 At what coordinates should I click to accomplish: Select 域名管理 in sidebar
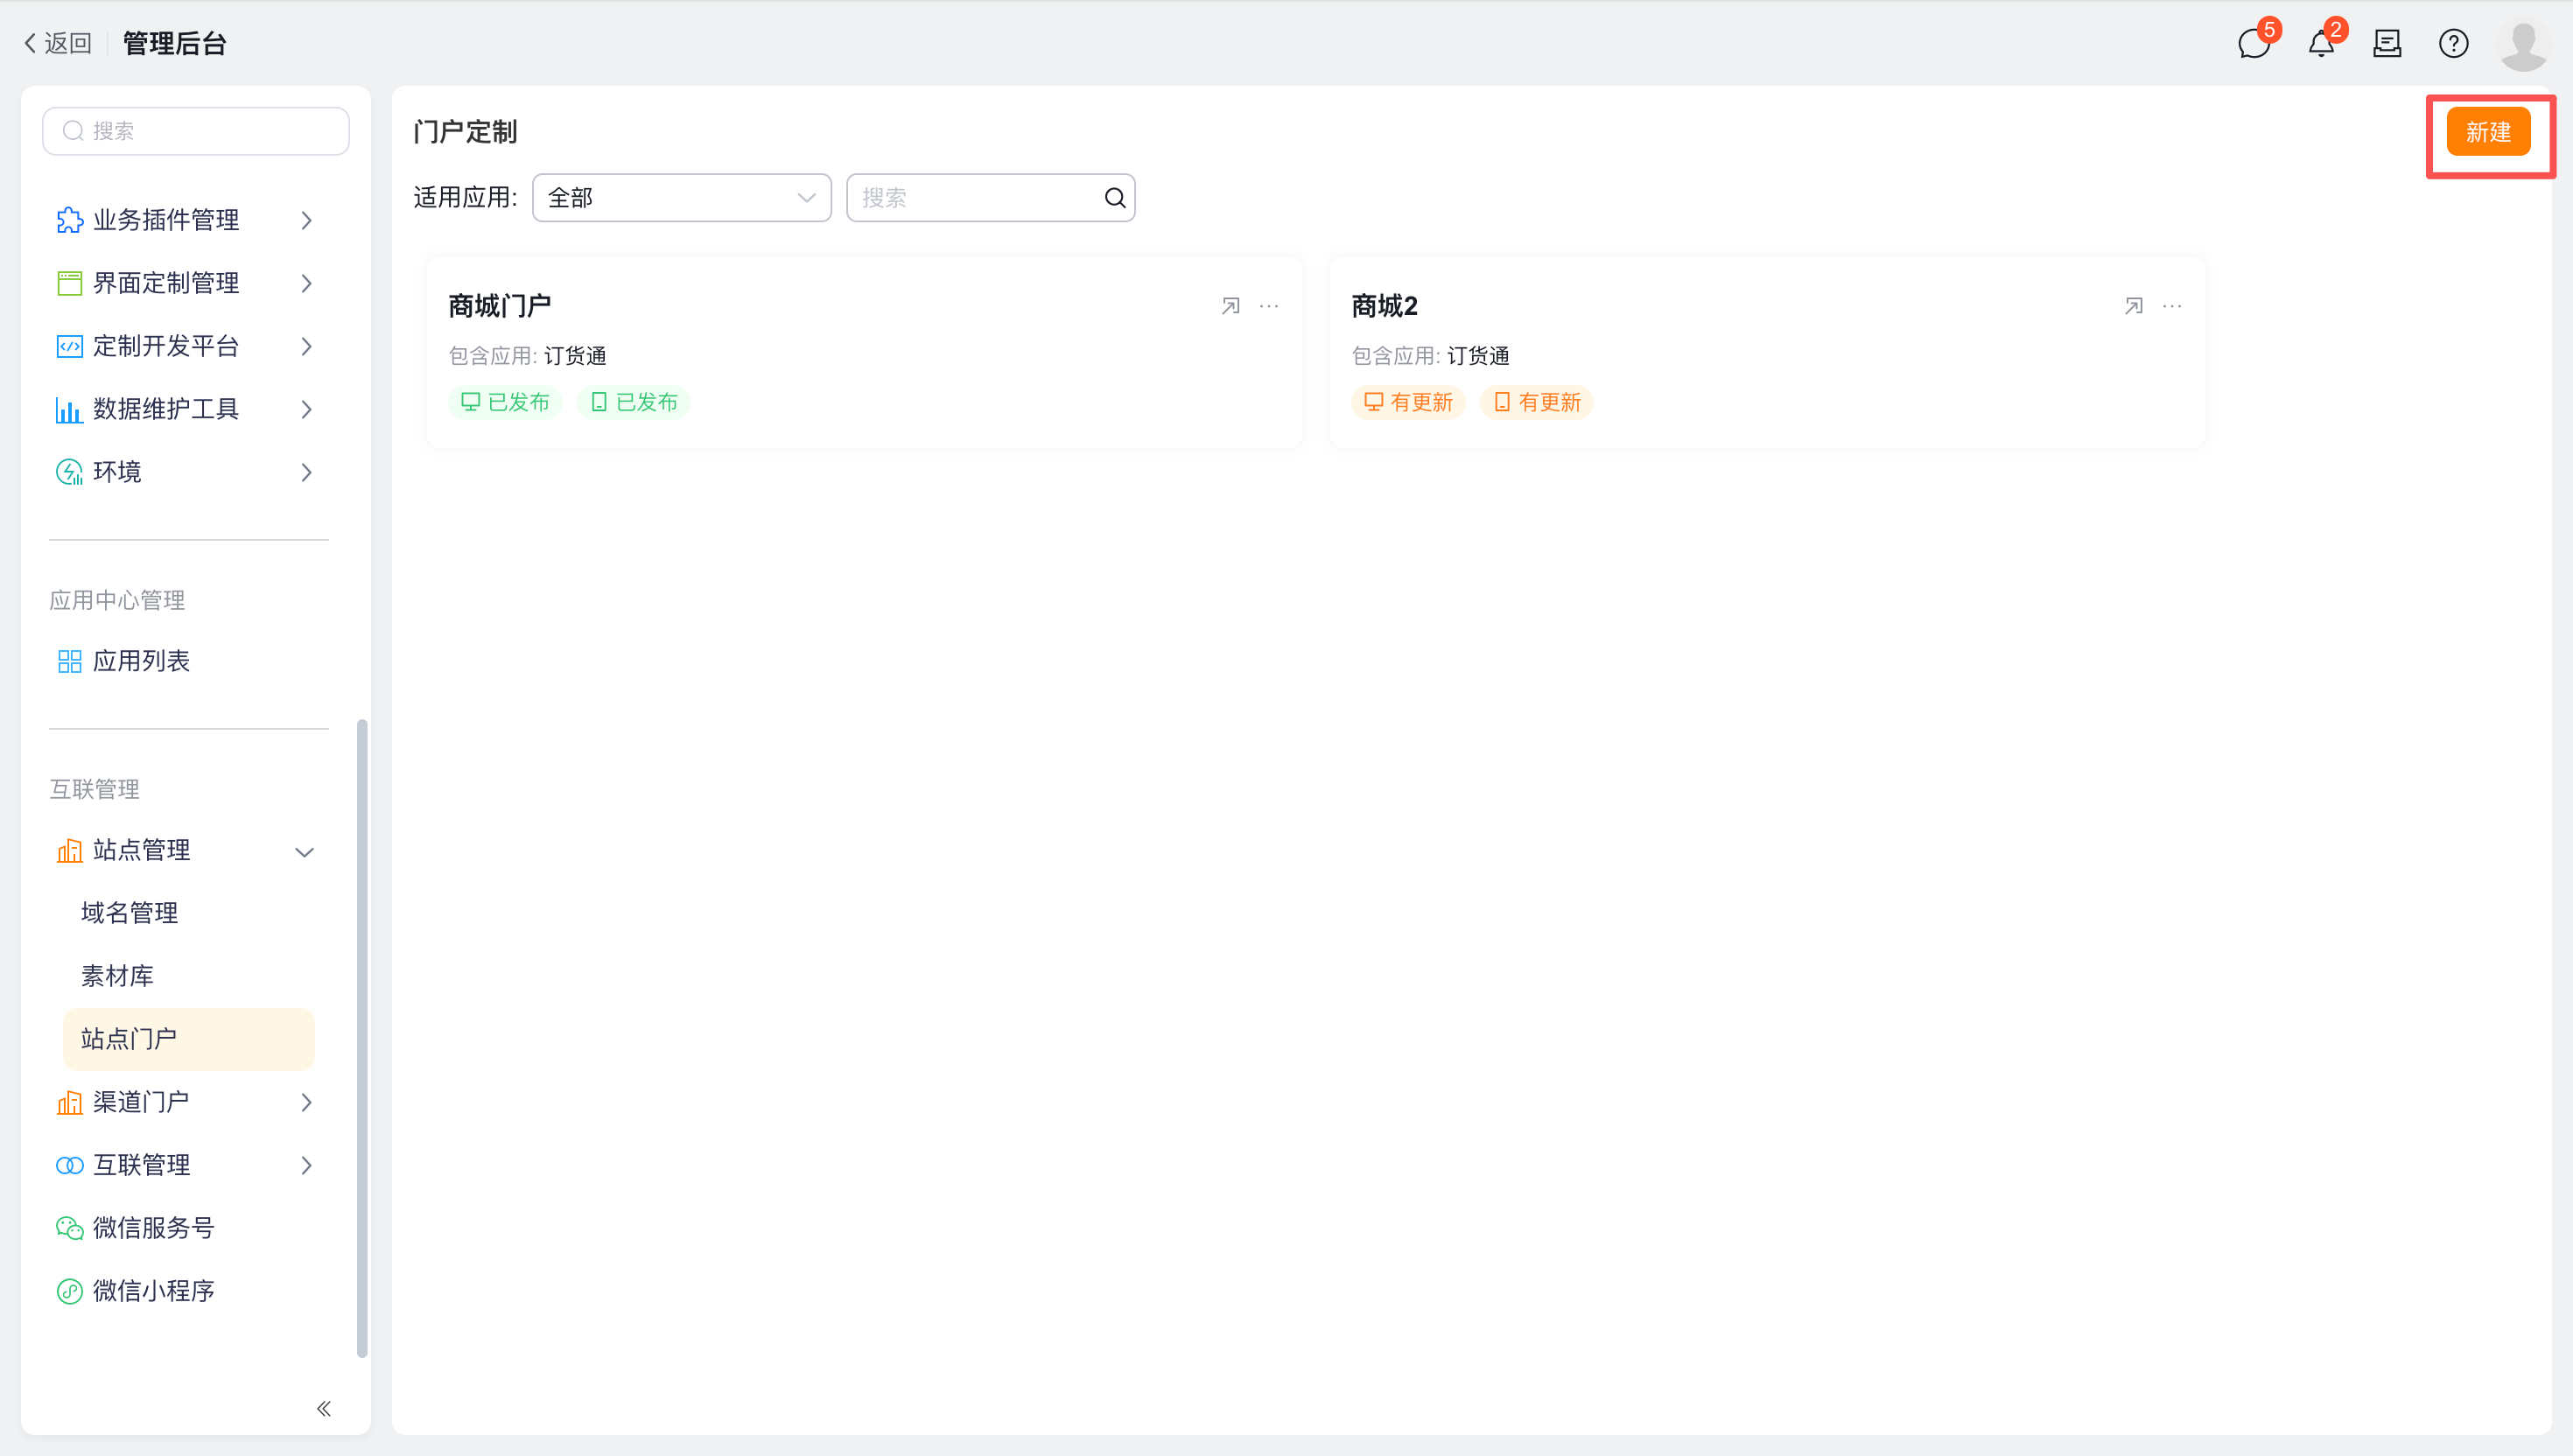130,913
